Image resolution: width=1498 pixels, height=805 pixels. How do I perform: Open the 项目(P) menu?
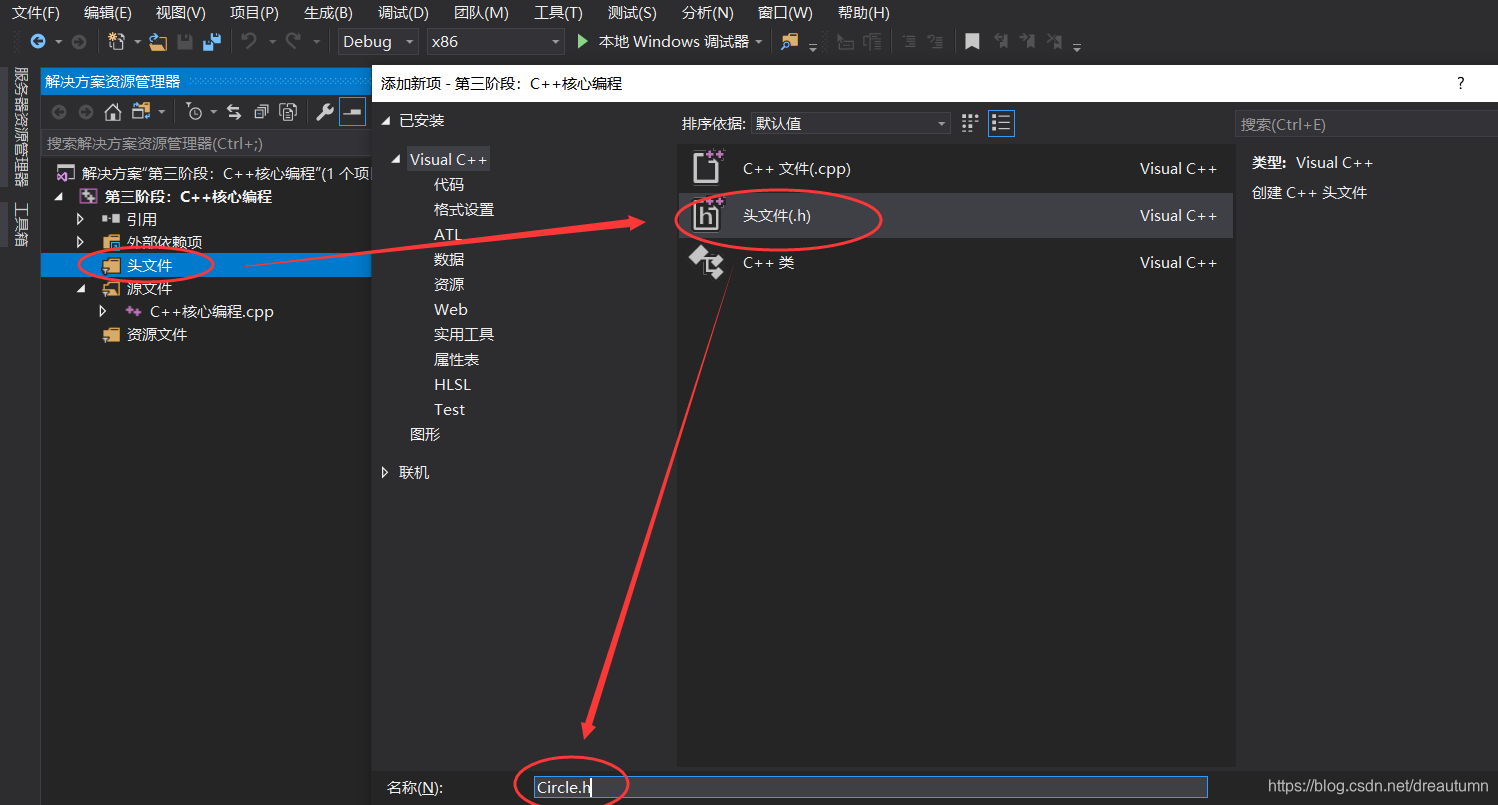click(254, 13)
